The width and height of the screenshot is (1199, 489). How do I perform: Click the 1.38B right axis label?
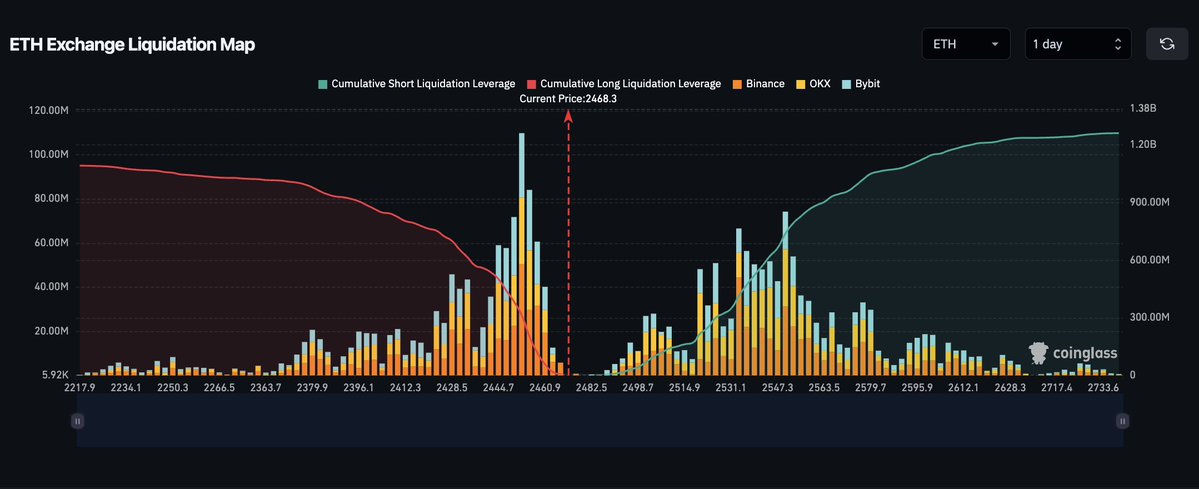(1142, 110)
